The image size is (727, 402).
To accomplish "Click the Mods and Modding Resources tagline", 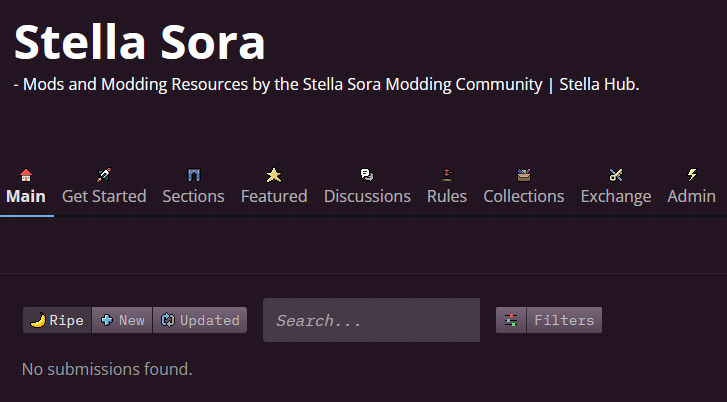I will 326,84.
